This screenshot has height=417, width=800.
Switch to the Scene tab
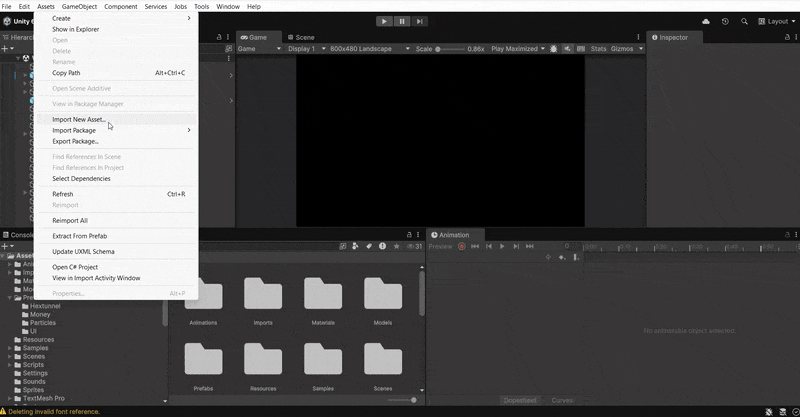(x=301, y=37)
